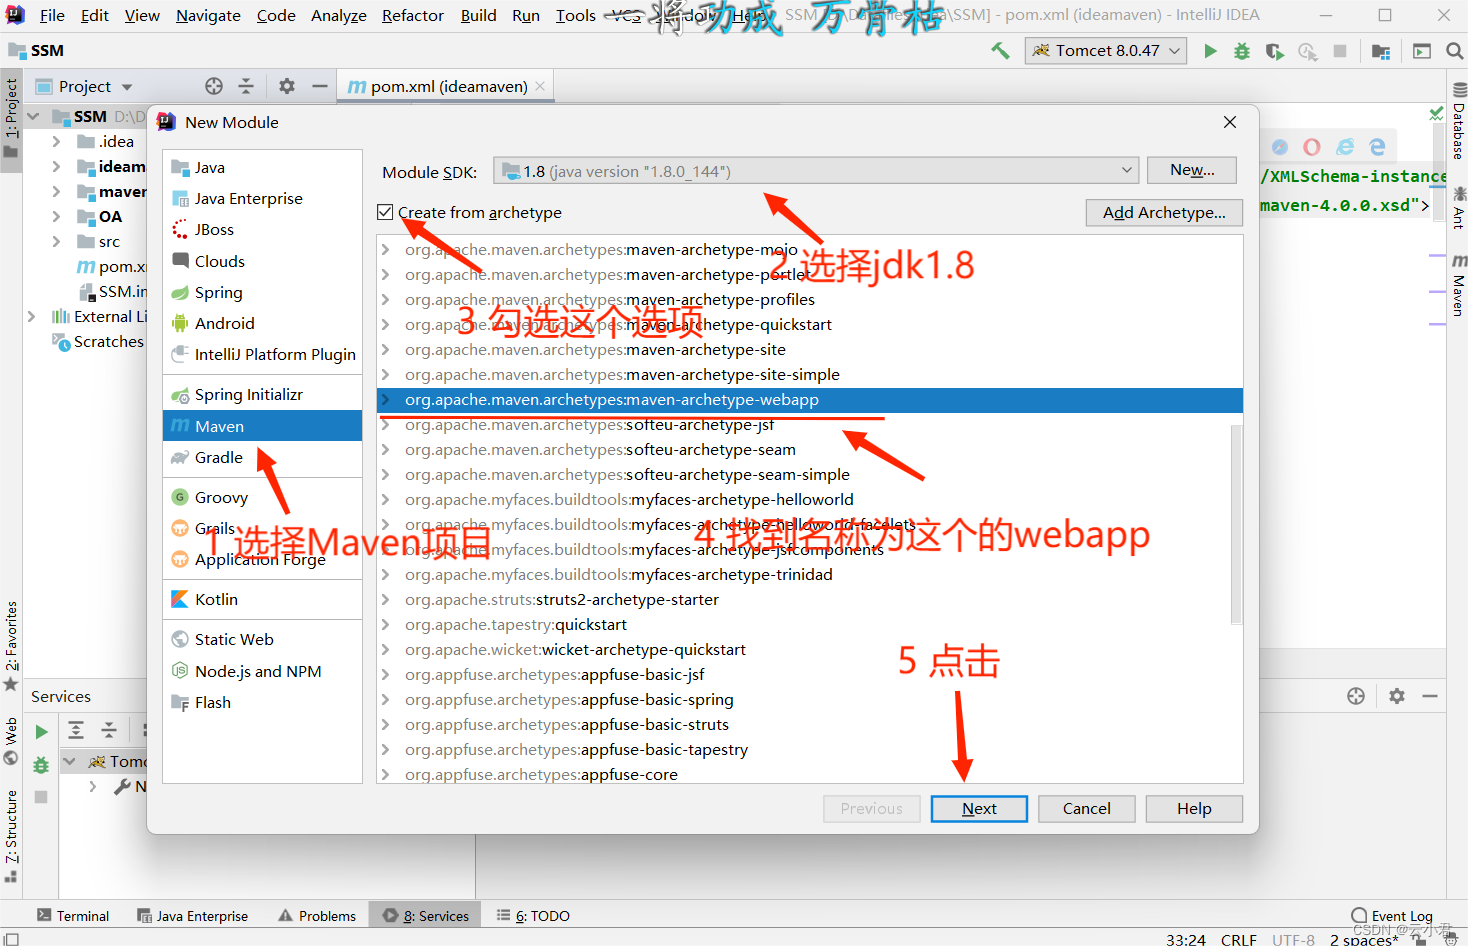The width and height of the screenshot is (1468, 946).
Task: Open the Project Structure icon in the toolbar
Action: [1381, 51]
